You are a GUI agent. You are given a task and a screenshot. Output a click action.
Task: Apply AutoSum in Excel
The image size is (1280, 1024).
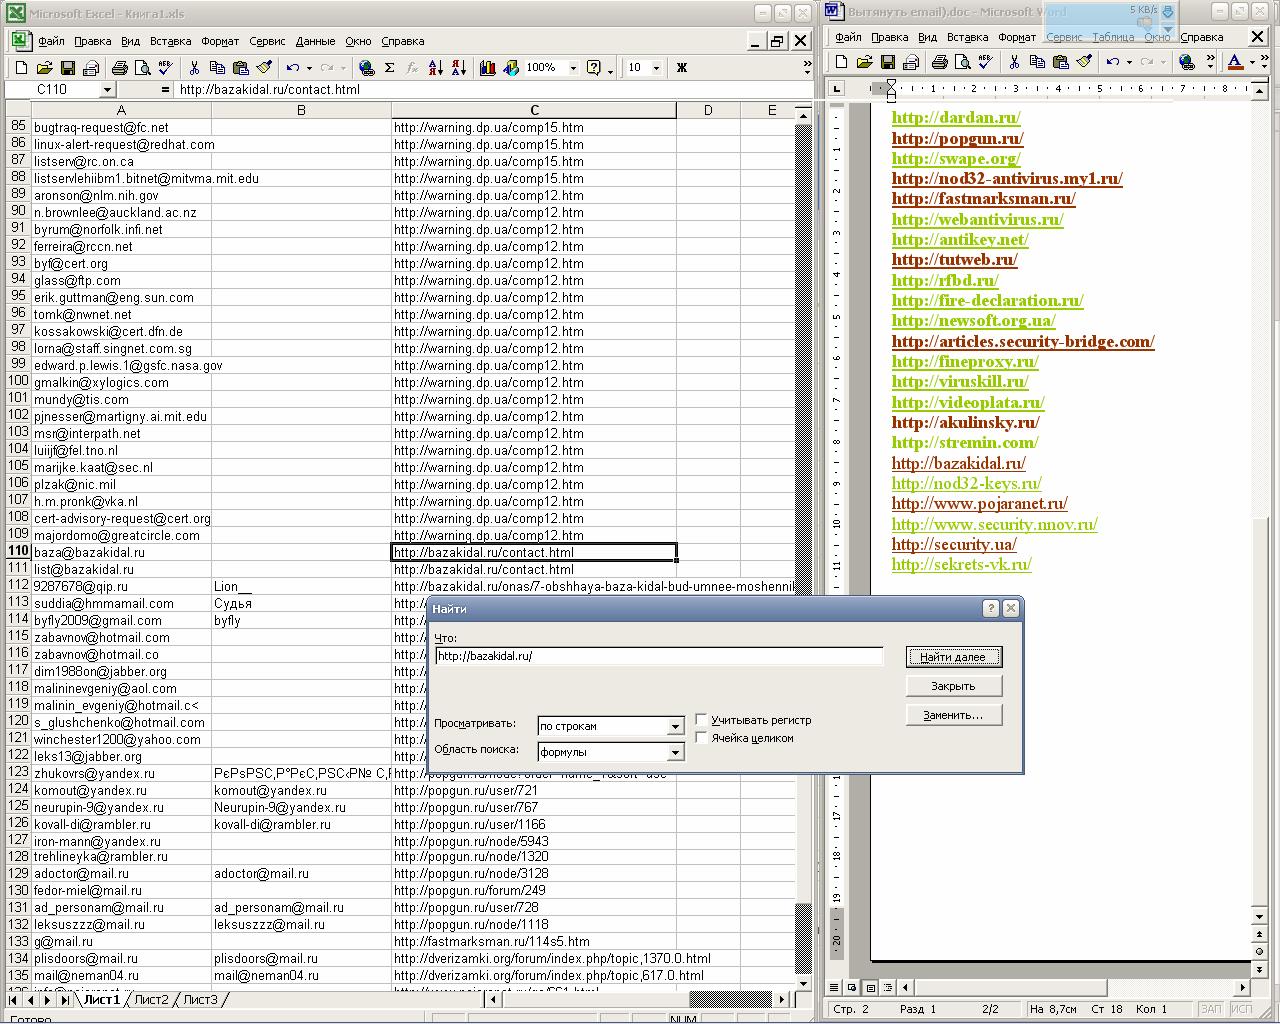tap(389, 68)
